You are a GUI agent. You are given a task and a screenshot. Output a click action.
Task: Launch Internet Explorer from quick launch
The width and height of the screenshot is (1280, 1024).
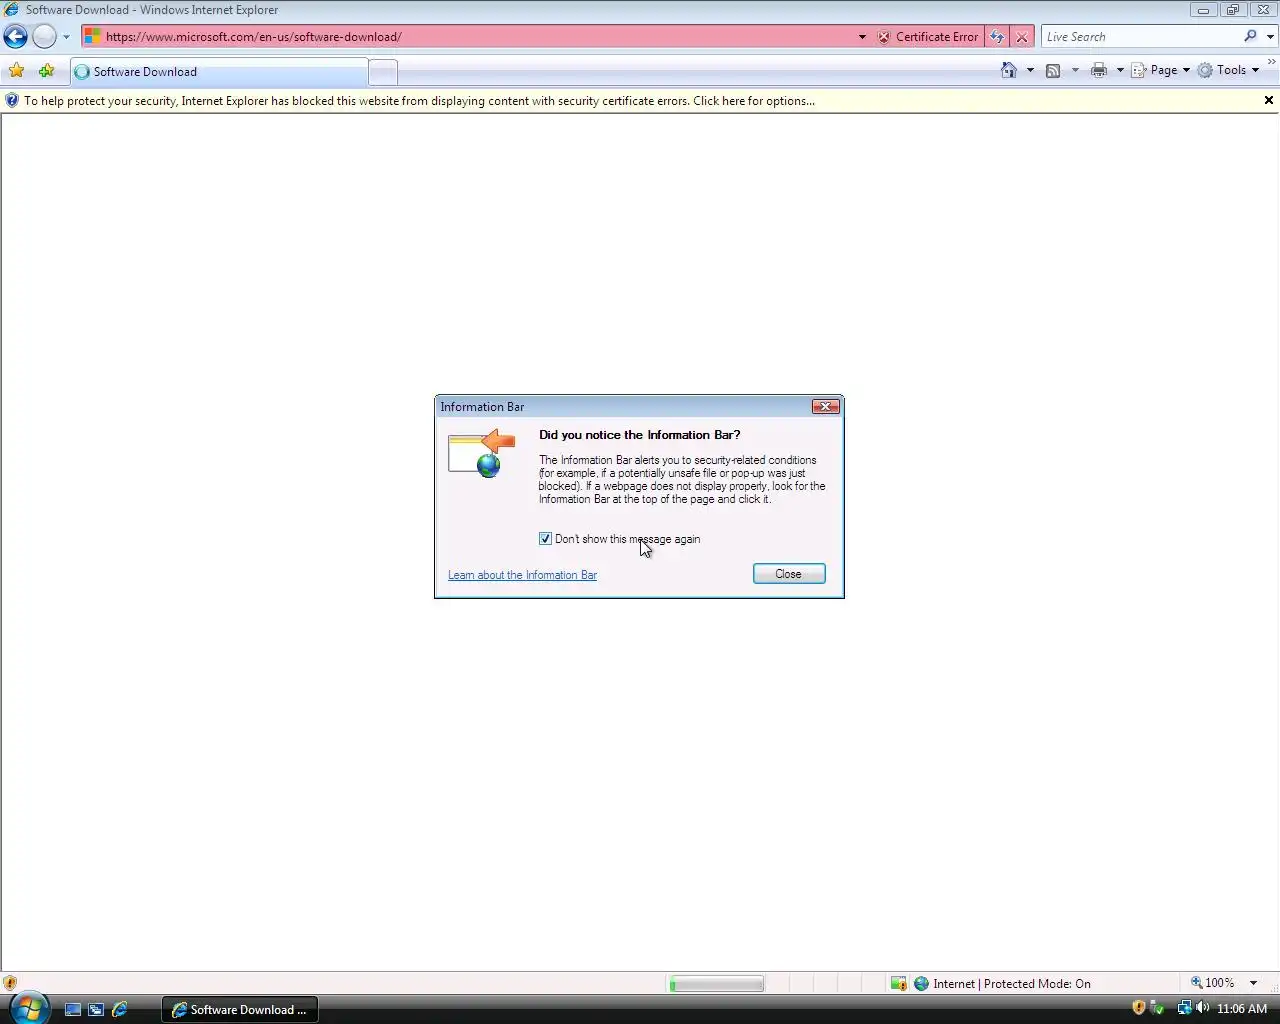120,1009
